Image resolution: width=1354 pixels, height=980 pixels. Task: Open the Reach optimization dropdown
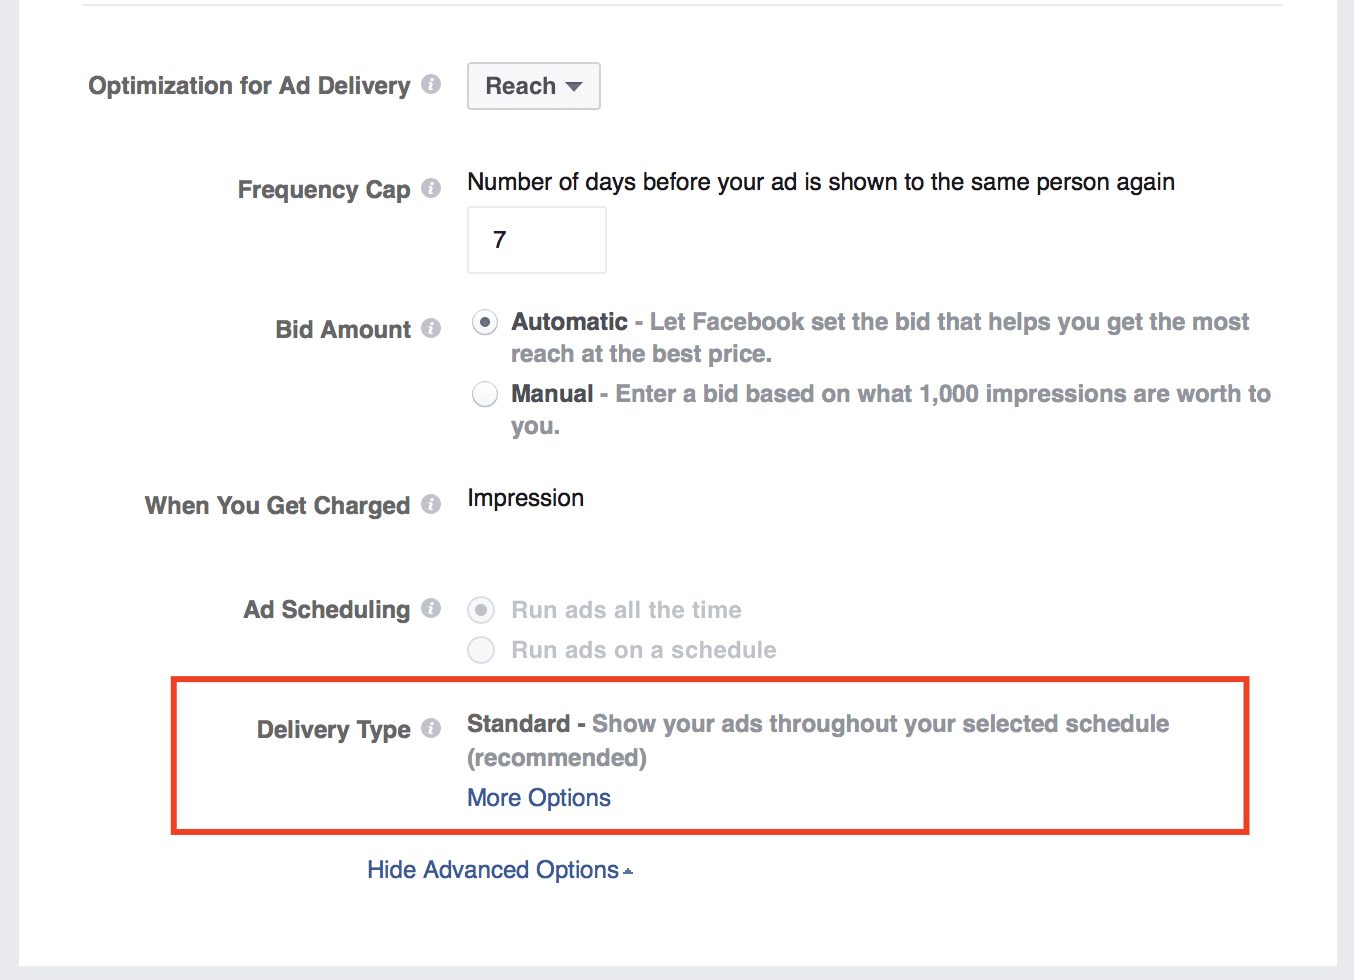coord(533,86)
